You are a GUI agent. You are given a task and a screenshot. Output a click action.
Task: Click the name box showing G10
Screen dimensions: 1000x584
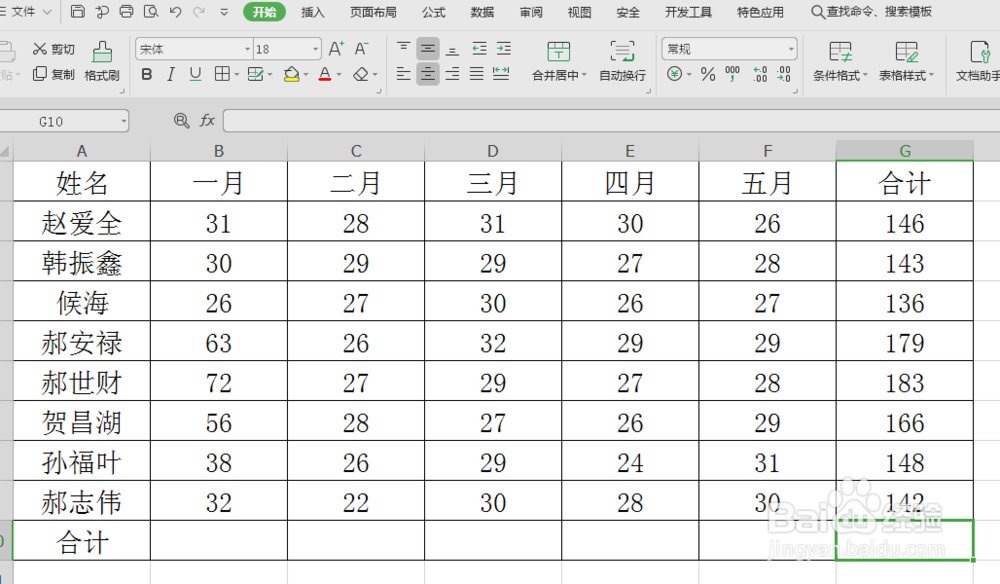point(64,121)
